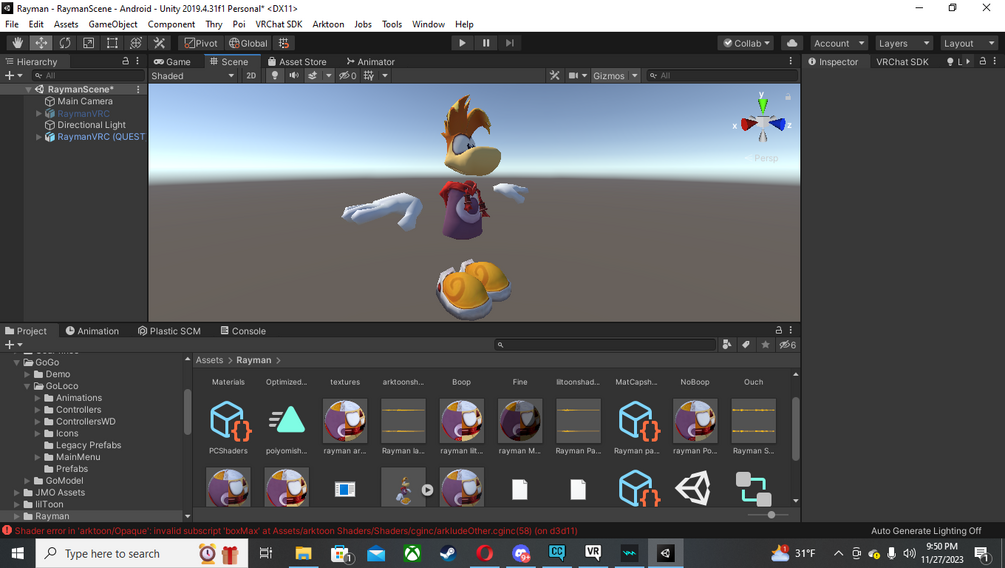The height and width of the screenshot is (568, 1005).
Task: Open the Shaded draw mode dropdown
Action: coord(193,76)
